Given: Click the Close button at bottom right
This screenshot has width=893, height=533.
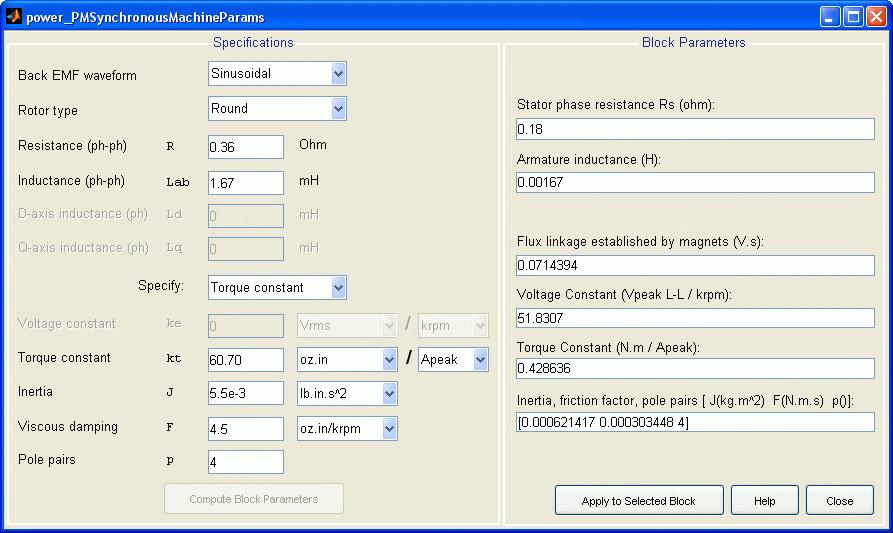Looking at the screenshot, I should pos(839,501).
